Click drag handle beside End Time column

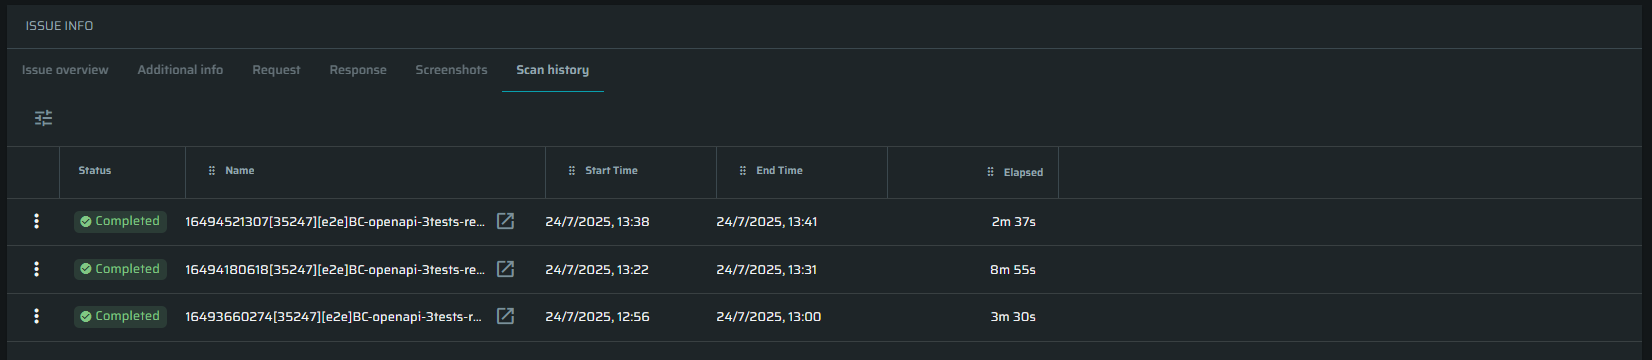[743, 171]
